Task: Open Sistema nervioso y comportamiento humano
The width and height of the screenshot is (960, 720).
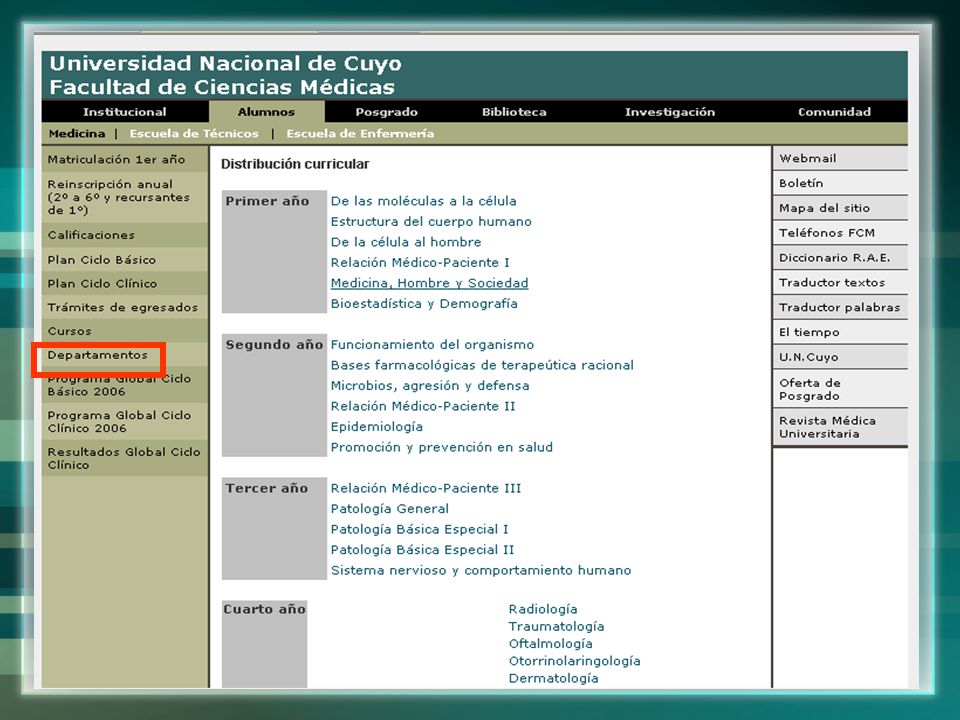Action: point(481,571)
